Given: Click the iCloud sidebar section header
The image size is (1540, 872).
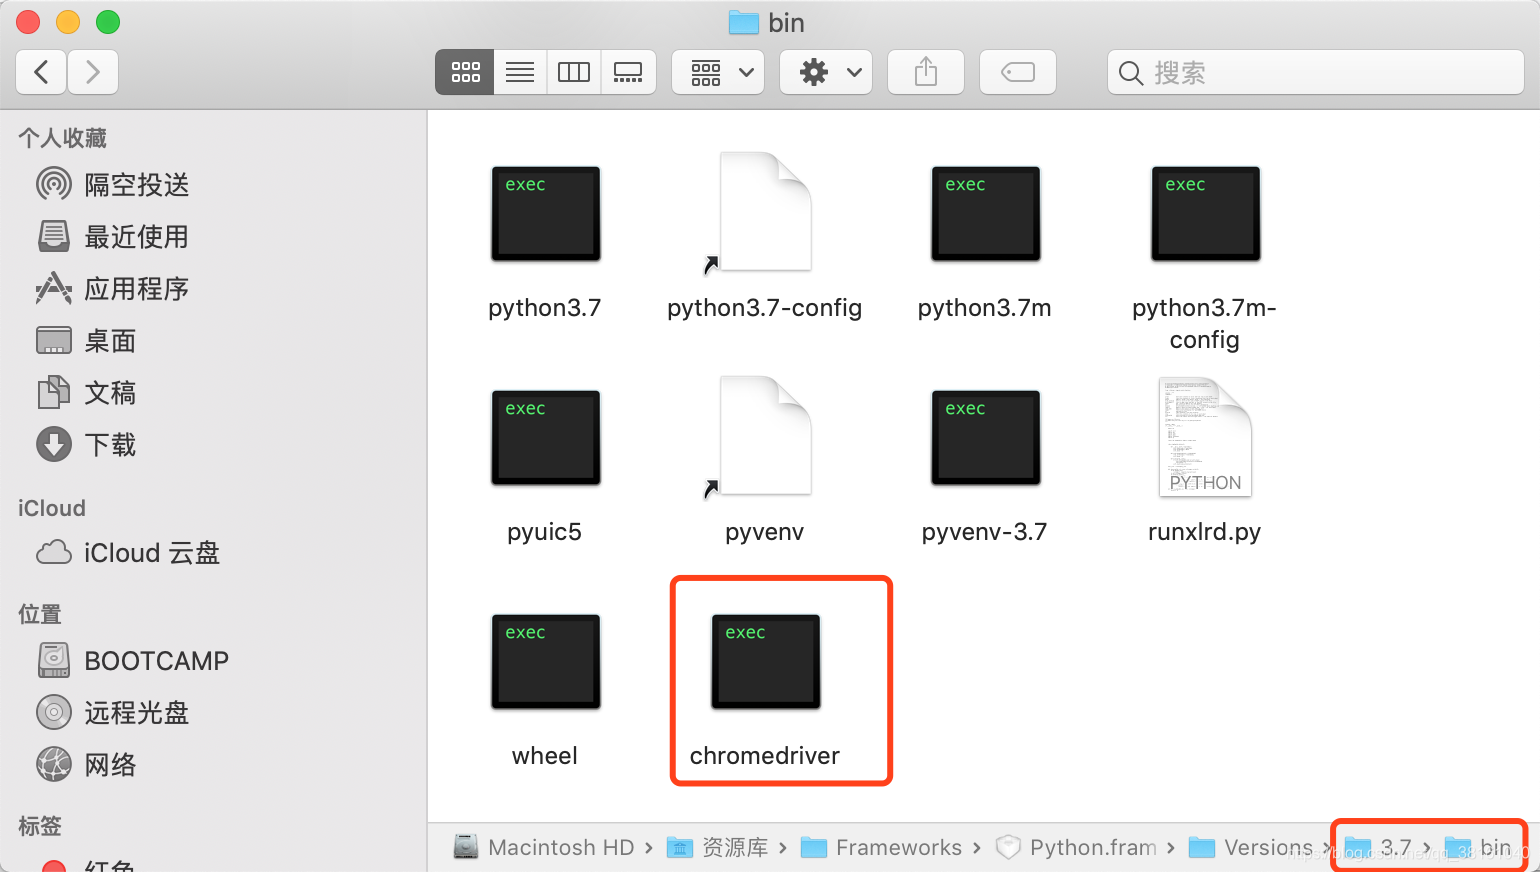Looking at the screenshot, I should [x=52, y=508].
